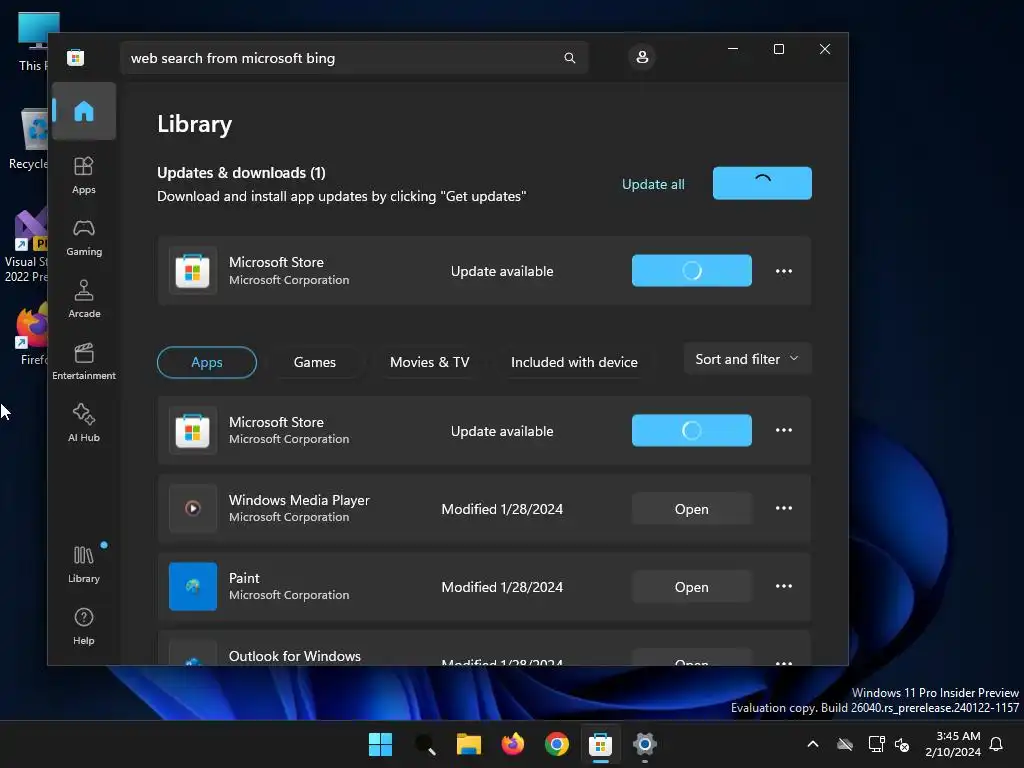Viewport: 1024px width, 768px height.
Task: Open more options for Paint
Action: point(784,586)
